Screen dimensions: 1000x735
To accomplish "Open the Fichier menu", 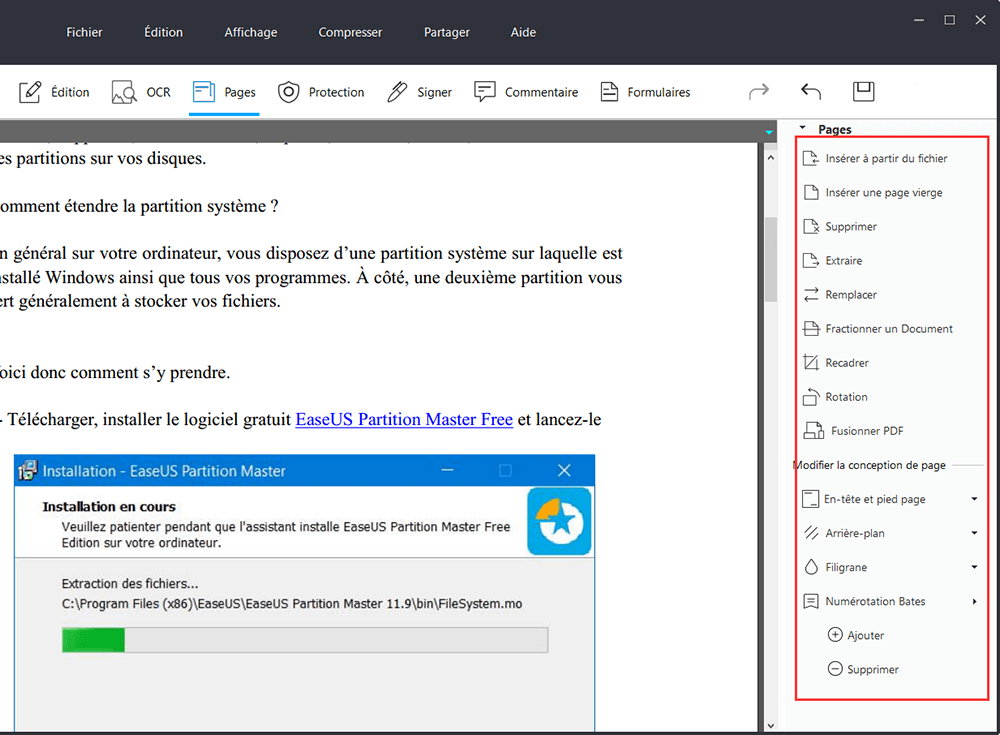I will click(84, 32).
